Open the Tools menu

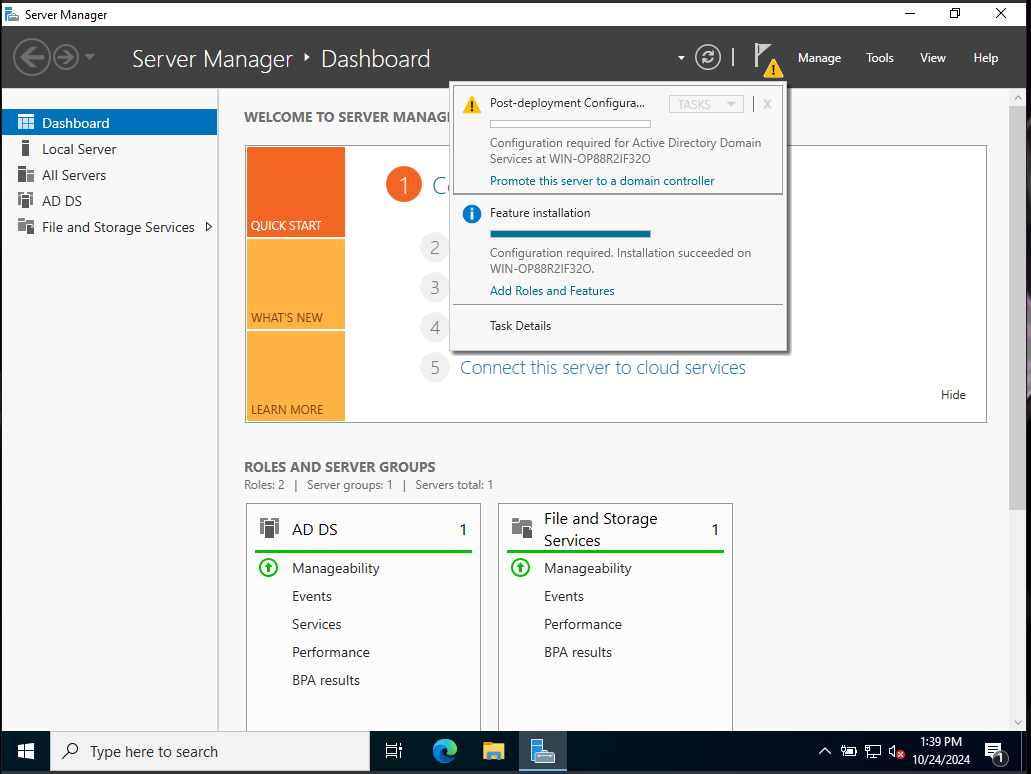(879, 58)
